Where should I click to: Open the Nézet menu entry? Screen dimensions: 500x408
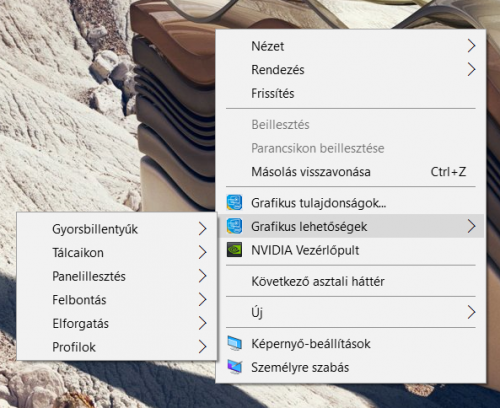pyautogui.click(x=351, y=46)
